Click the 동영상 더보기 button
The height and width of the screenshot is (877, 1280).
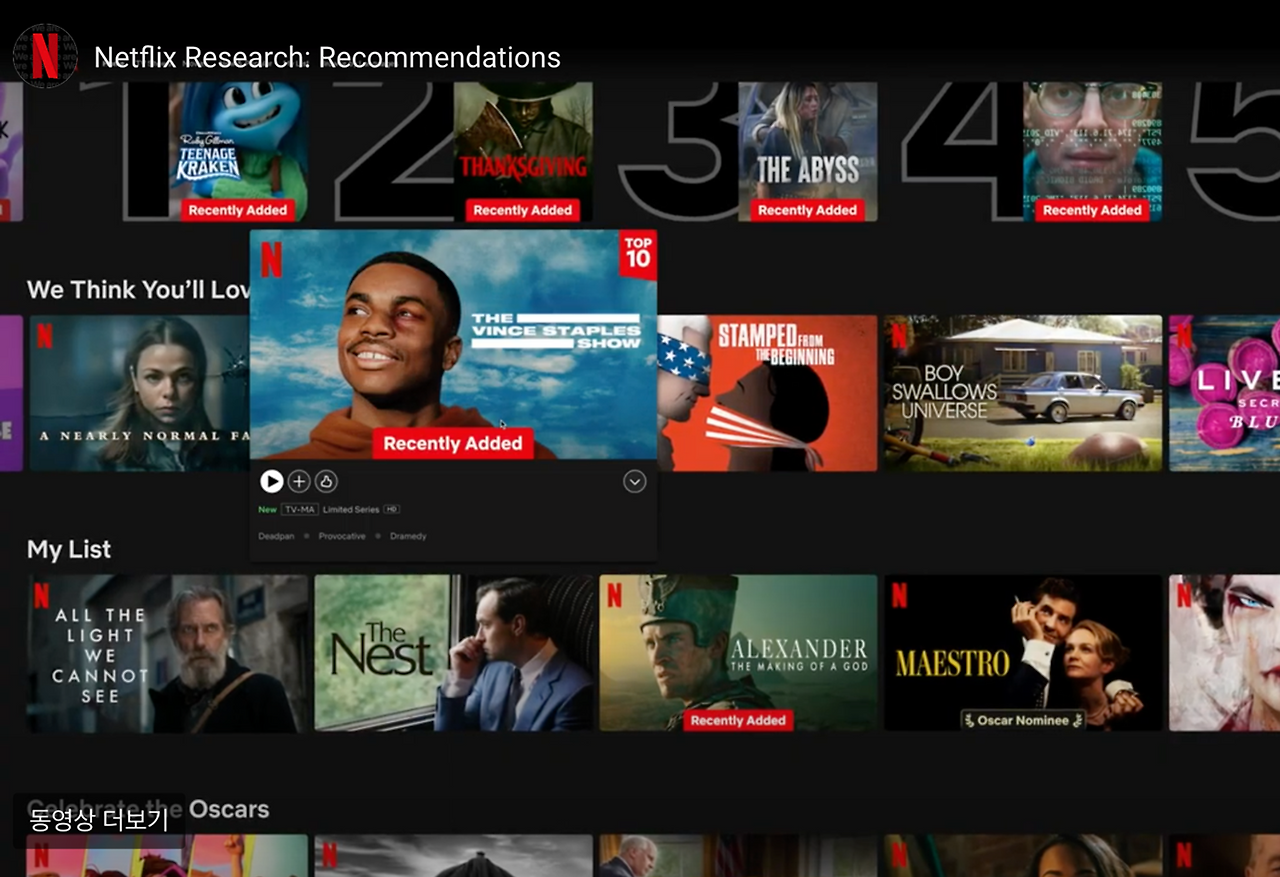pos(98,821)
